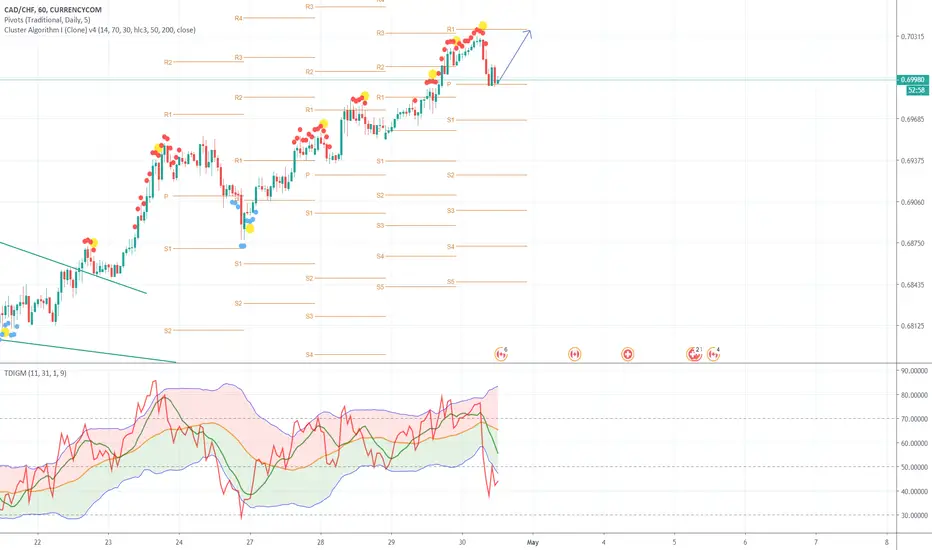The height and width of the screenshot is (550, 932).
Task: Click the 0.68750 price axis label
Action: pos(912,243)
